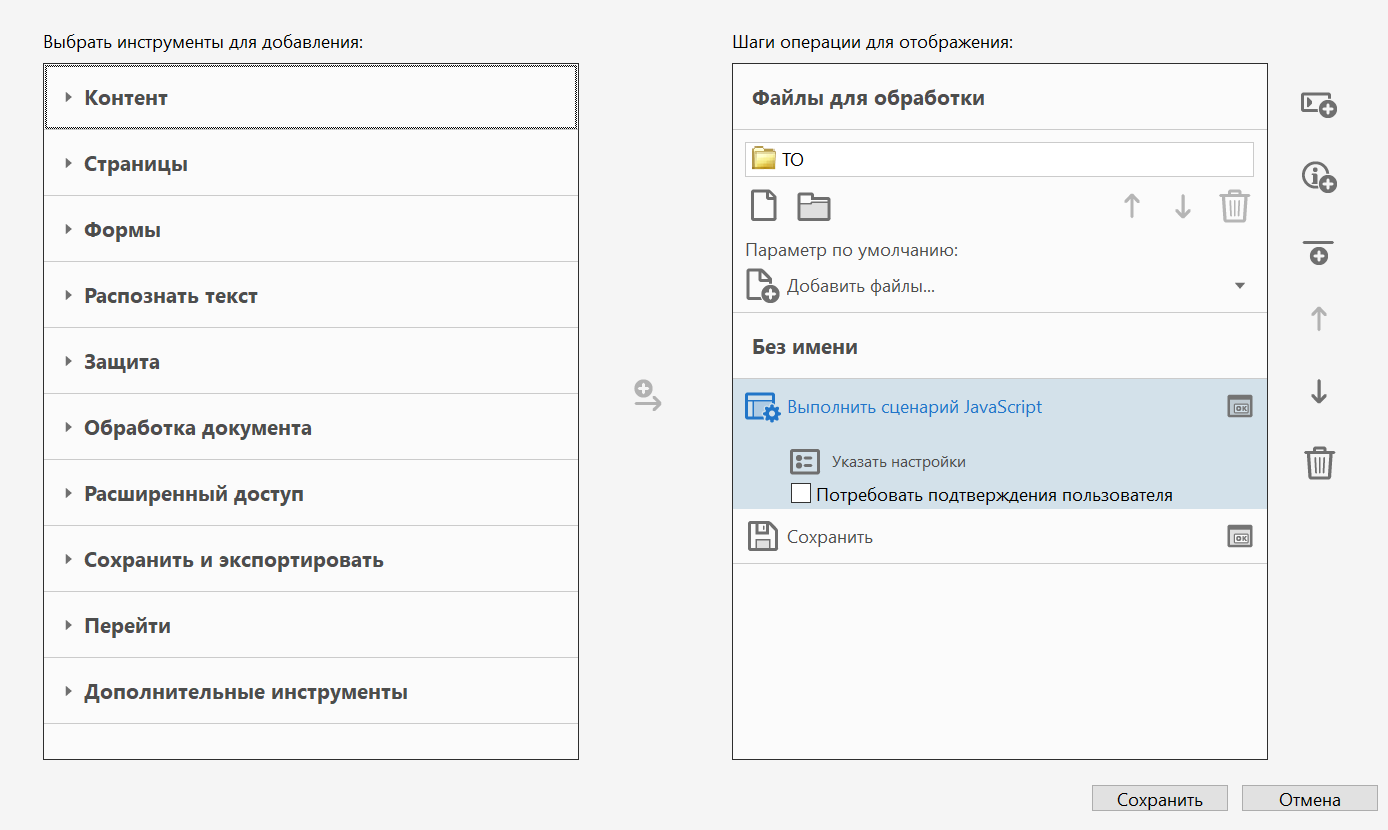The image size is (1388, 830).
Task: Select the 'Сохранить' step in the list
Action: (829, 537)
